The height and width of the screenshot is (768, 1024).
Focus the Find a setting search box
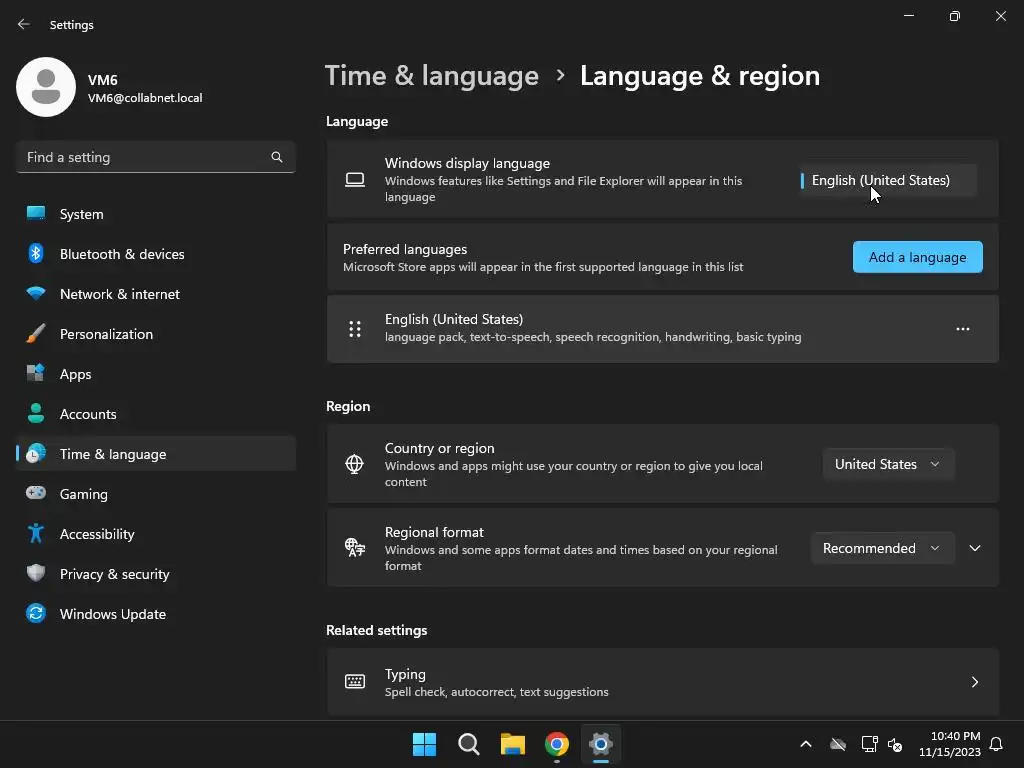[x=155, y=157]
